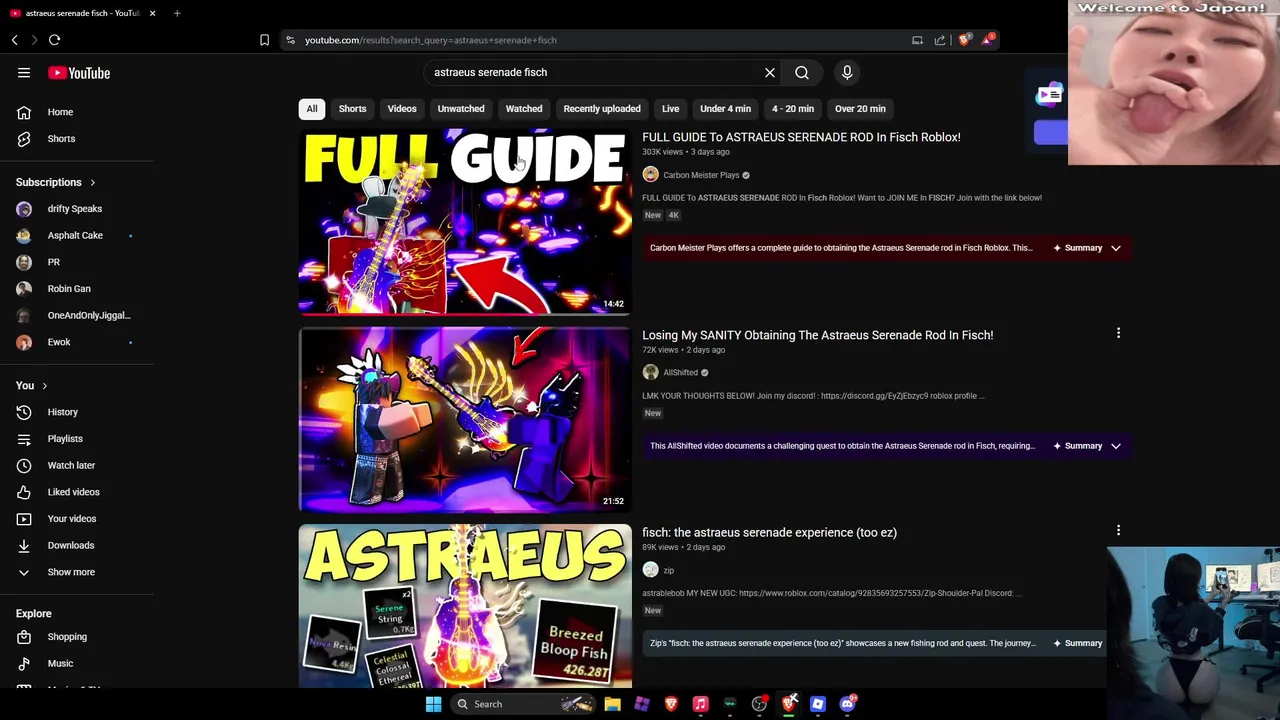
Task: Select the All filter chip
Action: [312, 109]
